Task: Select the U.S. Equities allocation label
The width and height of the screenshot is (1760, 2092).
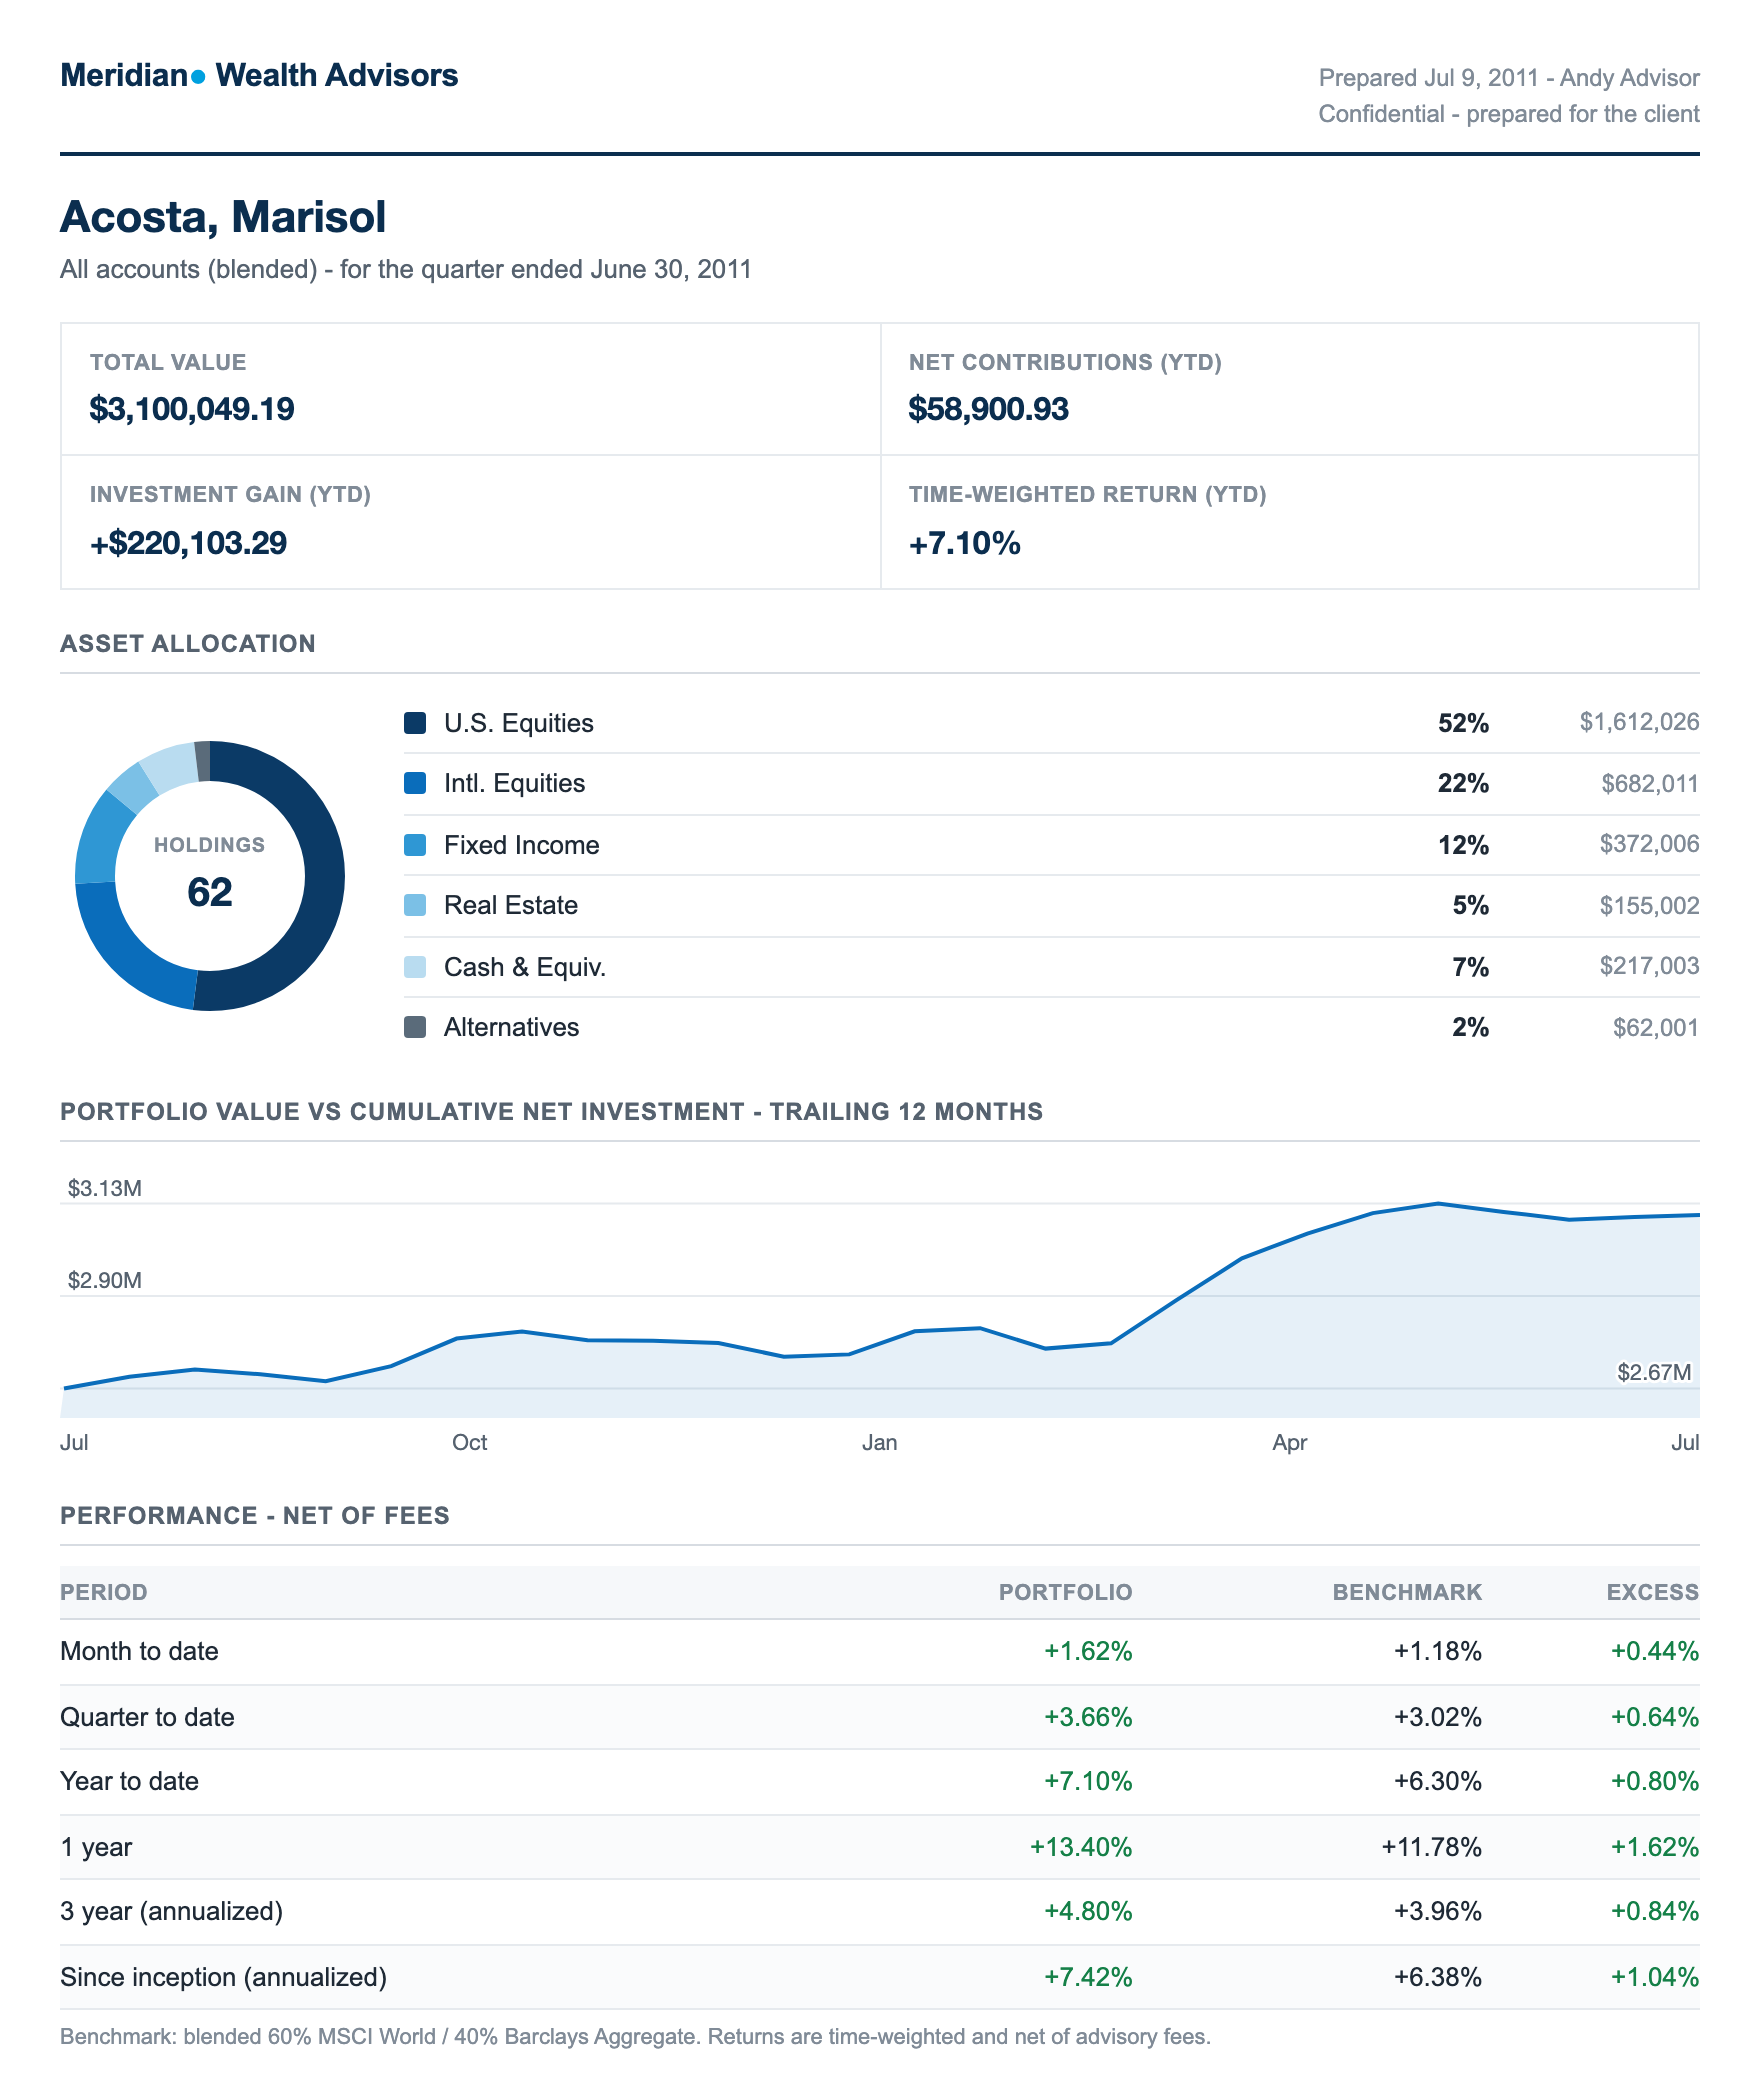Action: pos(519,723)
